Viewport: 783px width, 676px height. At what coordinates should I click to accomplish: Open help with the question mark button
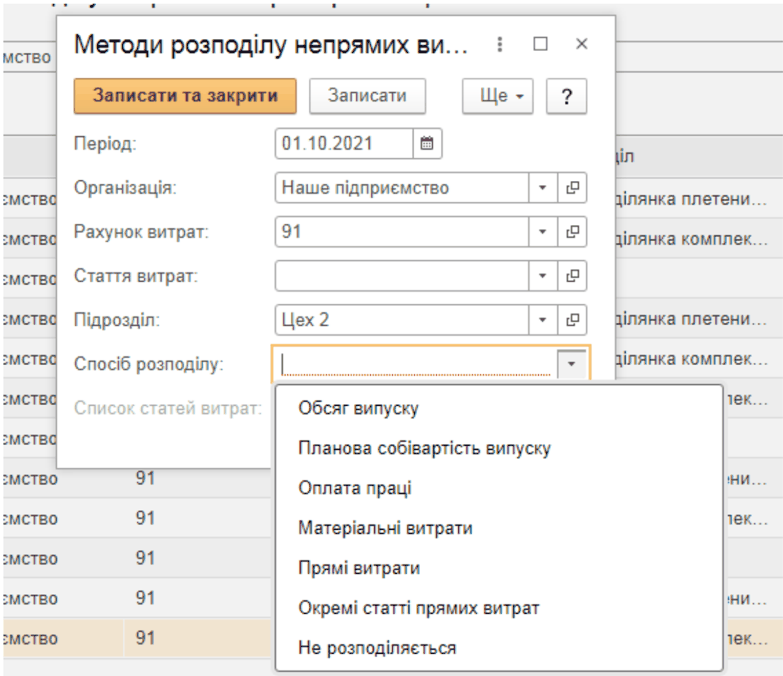click(566, 97)
